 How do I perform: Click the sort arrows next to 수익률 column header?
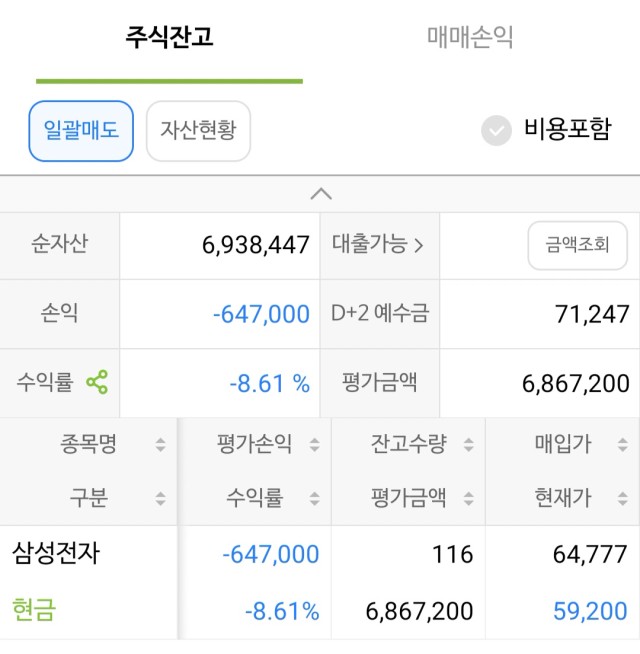(315, 498)
